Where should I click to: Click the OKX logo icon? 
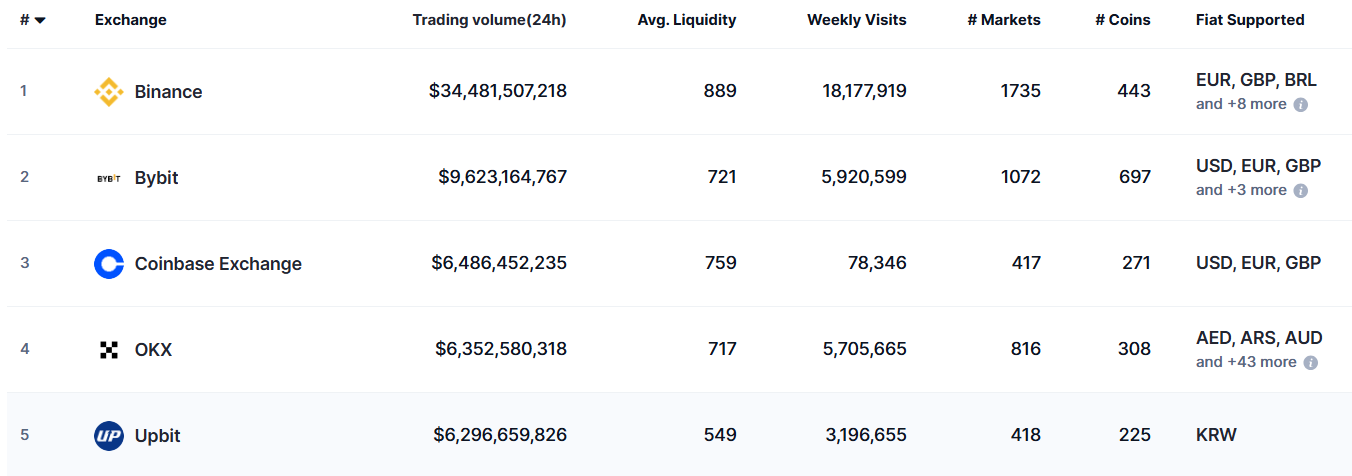click(109, 350)
